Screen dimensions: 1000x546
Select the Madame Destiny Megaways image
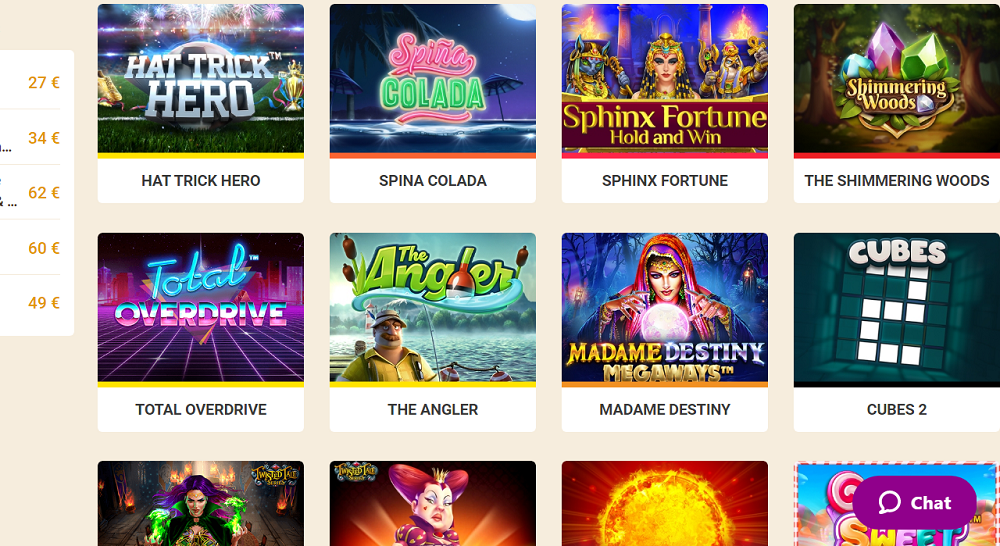665,307
